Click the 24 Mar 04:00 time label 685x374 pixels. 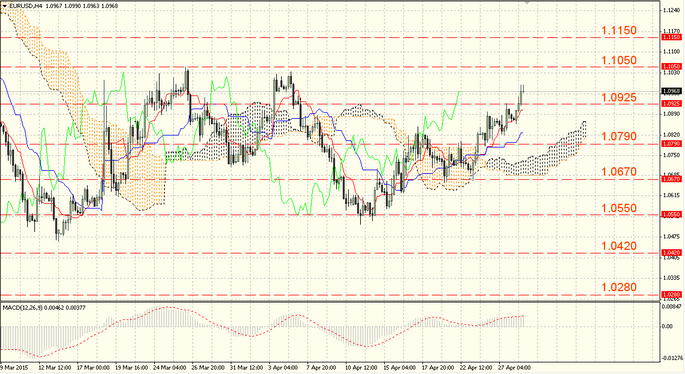[x=170, y=368]
